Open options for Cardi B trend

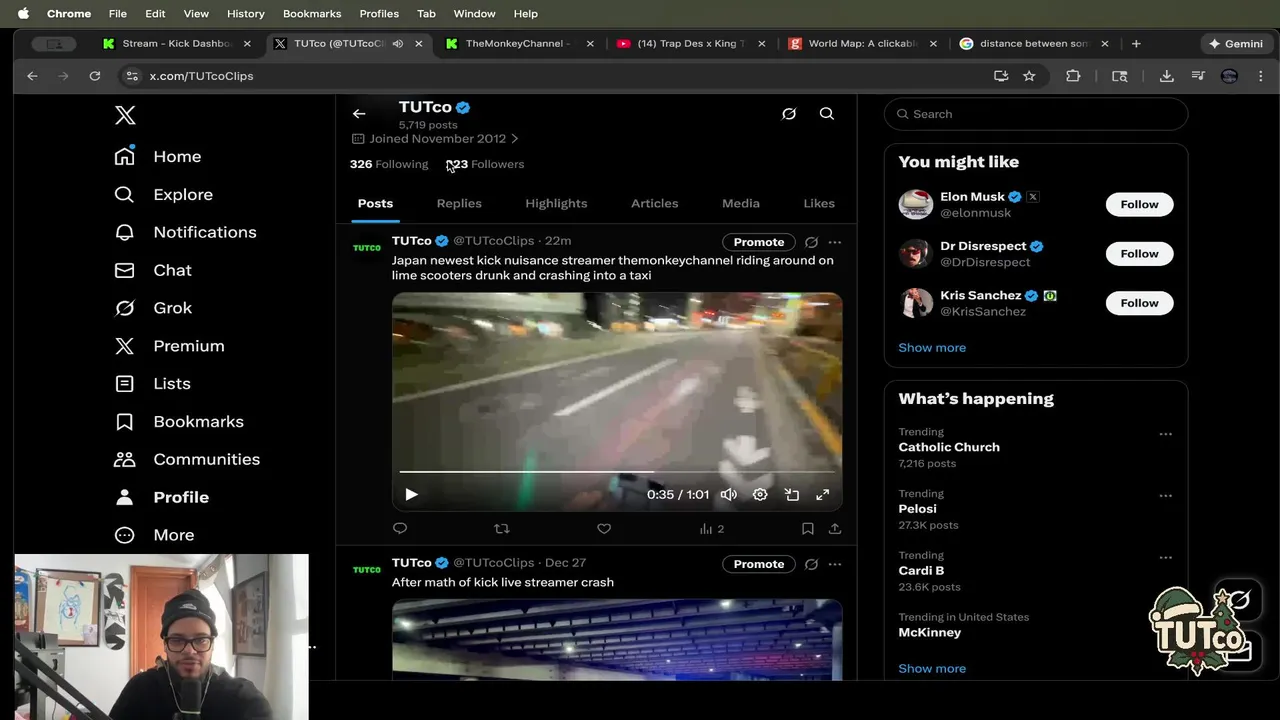tap(1165, 557)
